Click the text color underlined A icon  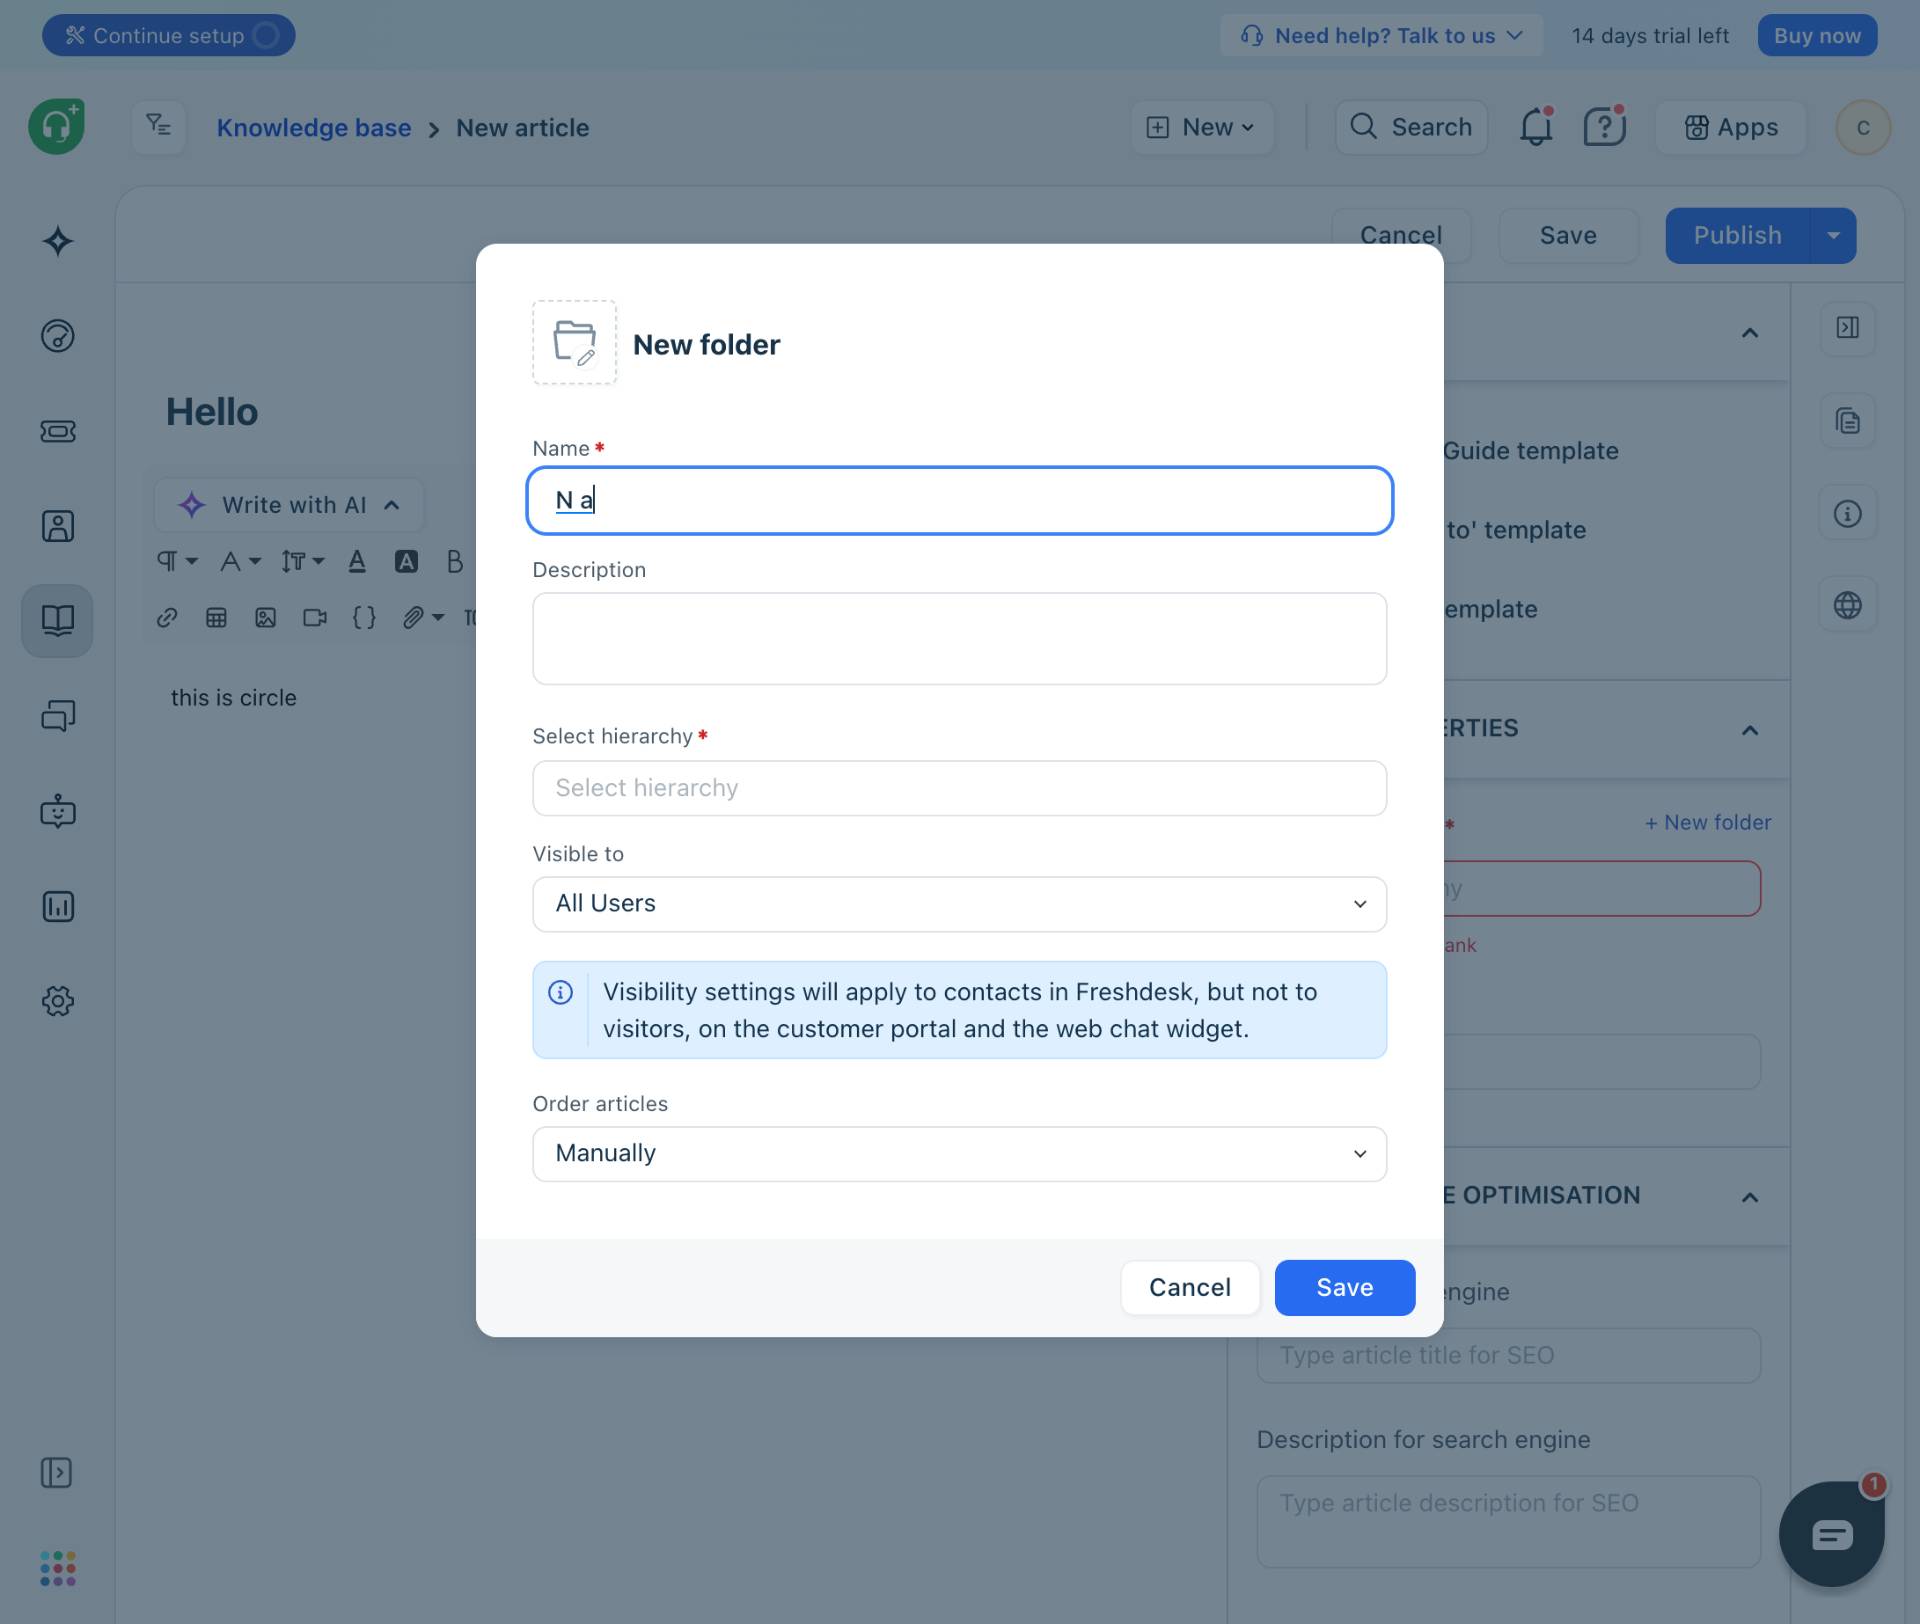(357, 561)
